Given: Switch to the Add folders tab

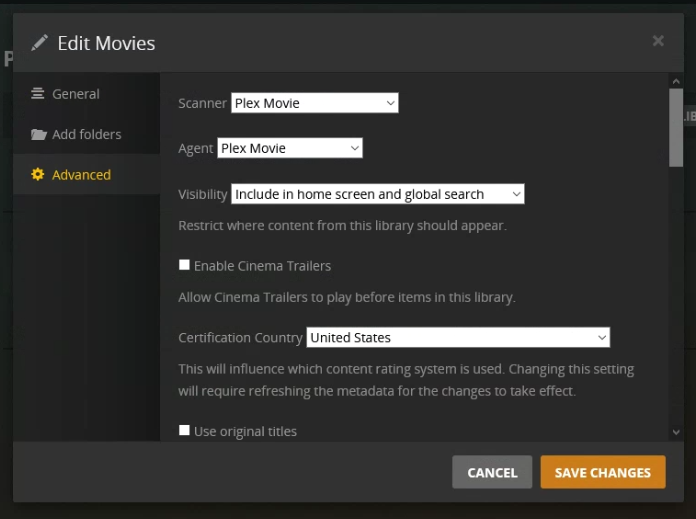Looking at the screenshot, I should (x=87, y=134).
